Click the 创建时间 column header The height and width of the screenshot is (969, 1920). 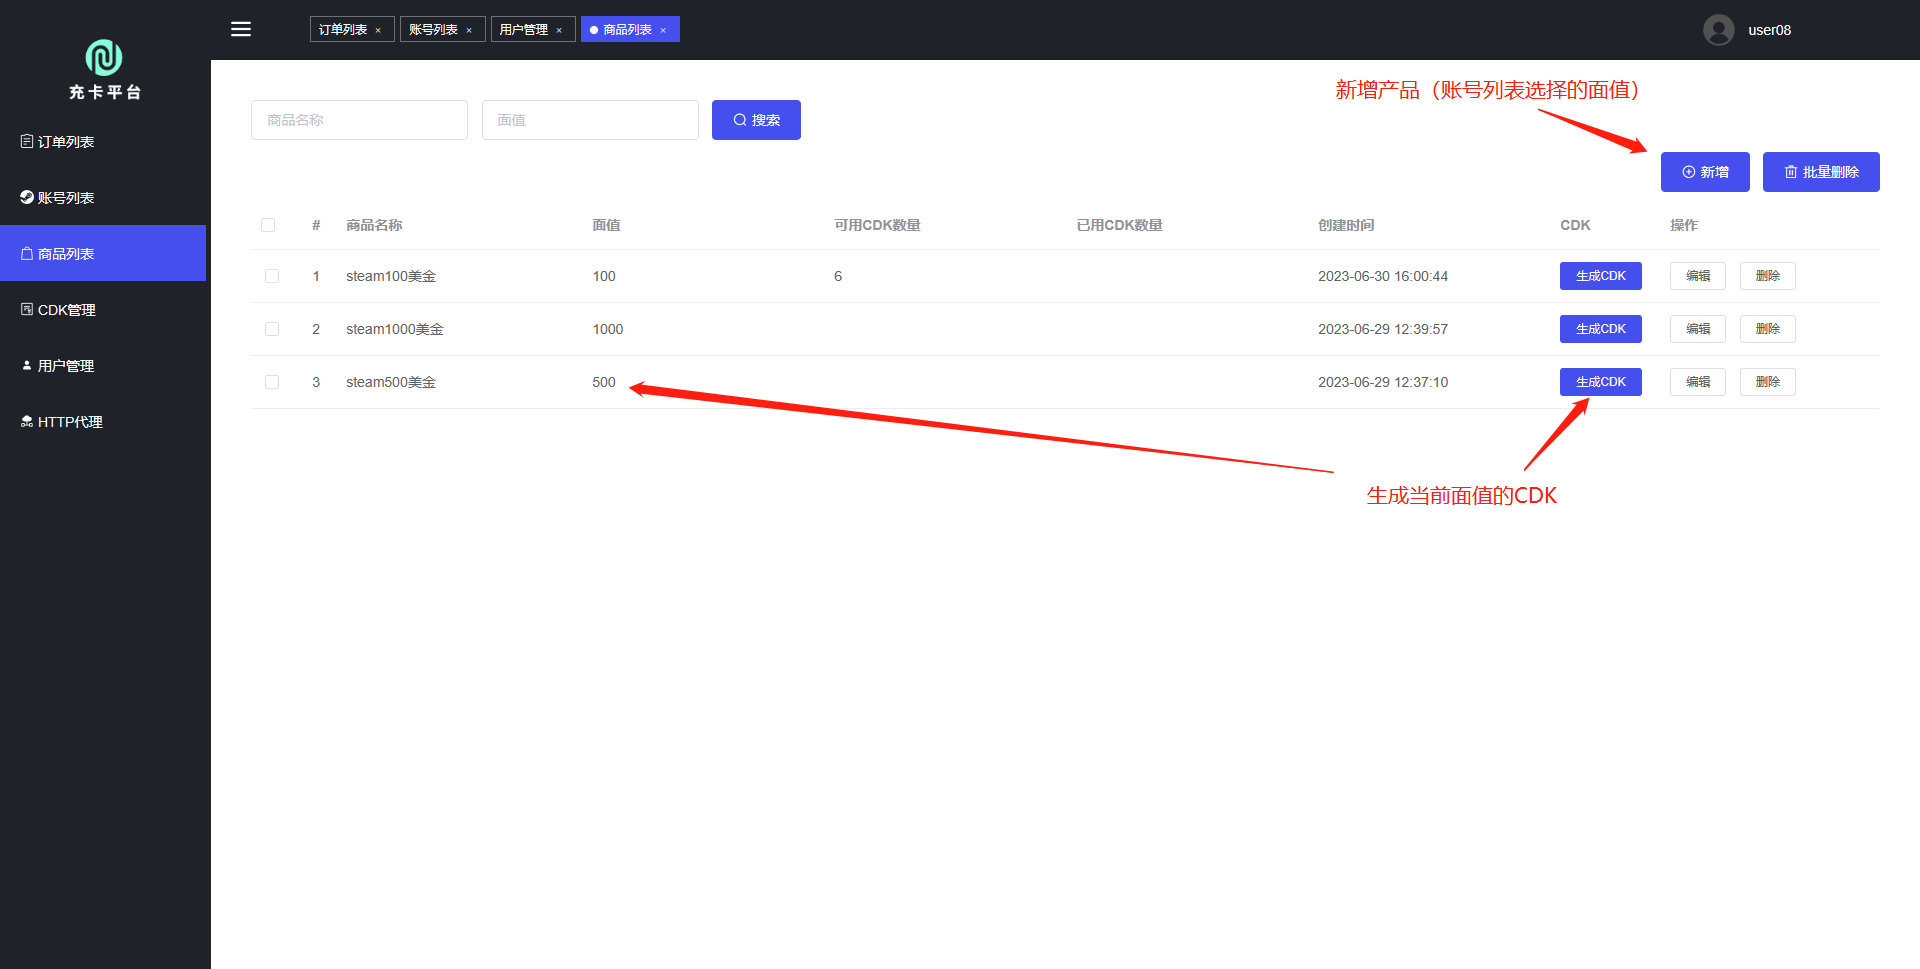pos(1346,225)
